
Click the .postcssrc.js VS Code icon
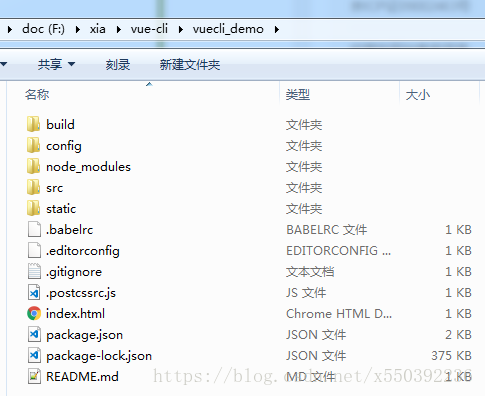[x=34, y=292]
